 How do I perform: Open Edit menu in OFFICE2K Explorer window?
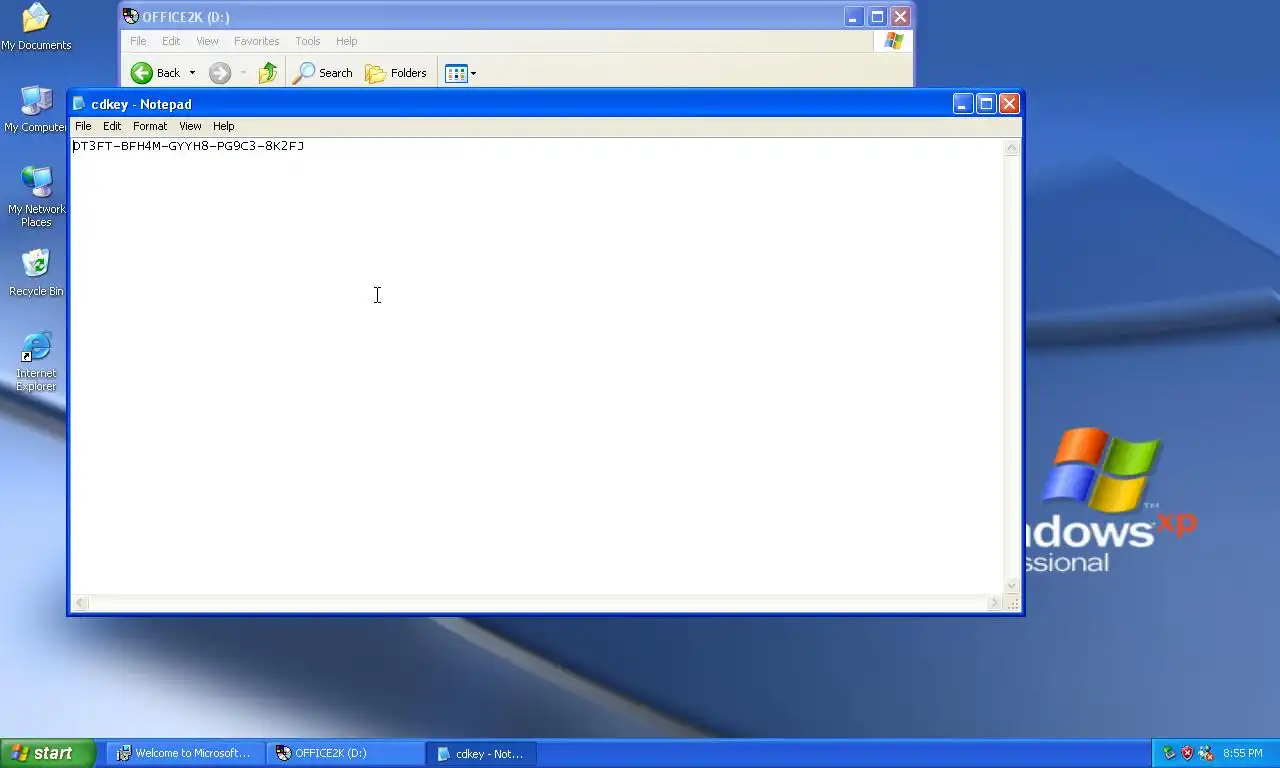tap(171, 41)
